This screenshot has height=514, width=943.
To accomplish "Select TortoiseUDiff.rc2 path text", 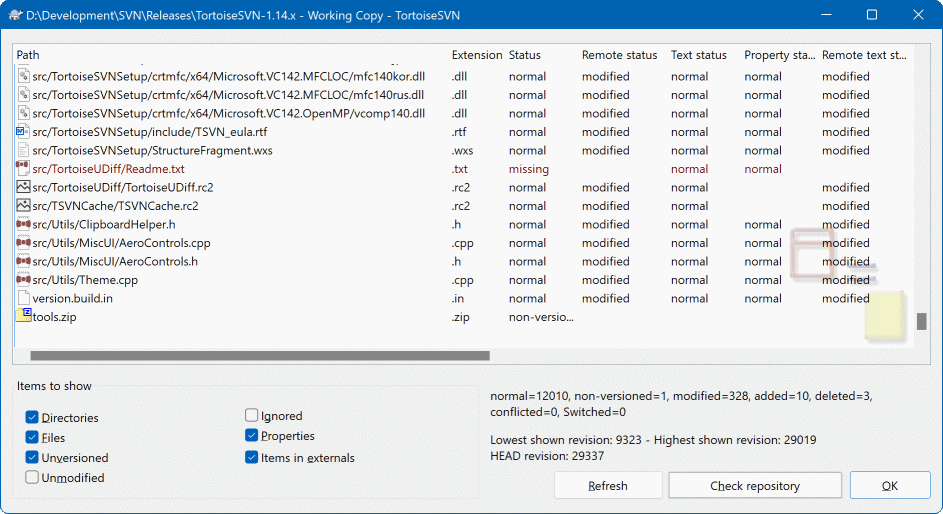I will 123,187.
